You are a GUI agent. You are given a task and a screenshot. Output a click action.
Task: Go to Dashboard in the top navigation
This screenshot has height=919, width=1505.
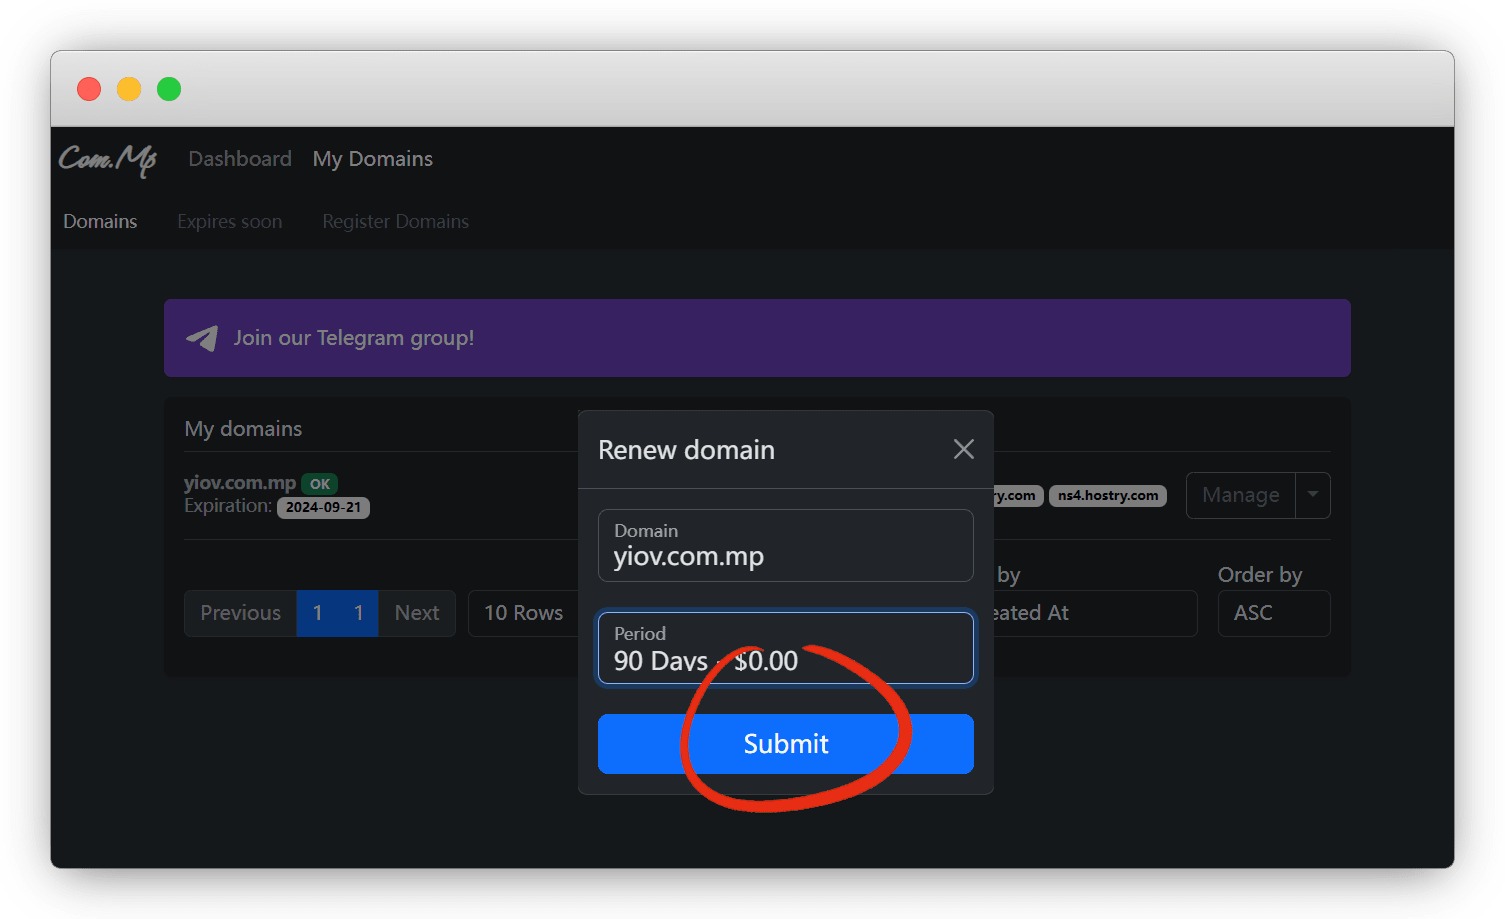(x=240, y=159)
